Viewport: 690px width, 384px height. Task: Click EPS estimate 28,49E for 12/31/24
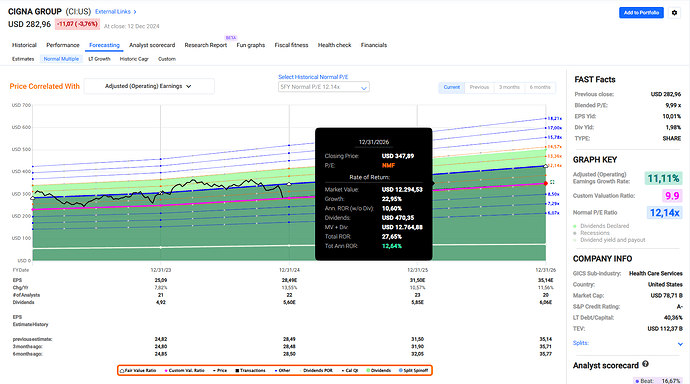289,280
